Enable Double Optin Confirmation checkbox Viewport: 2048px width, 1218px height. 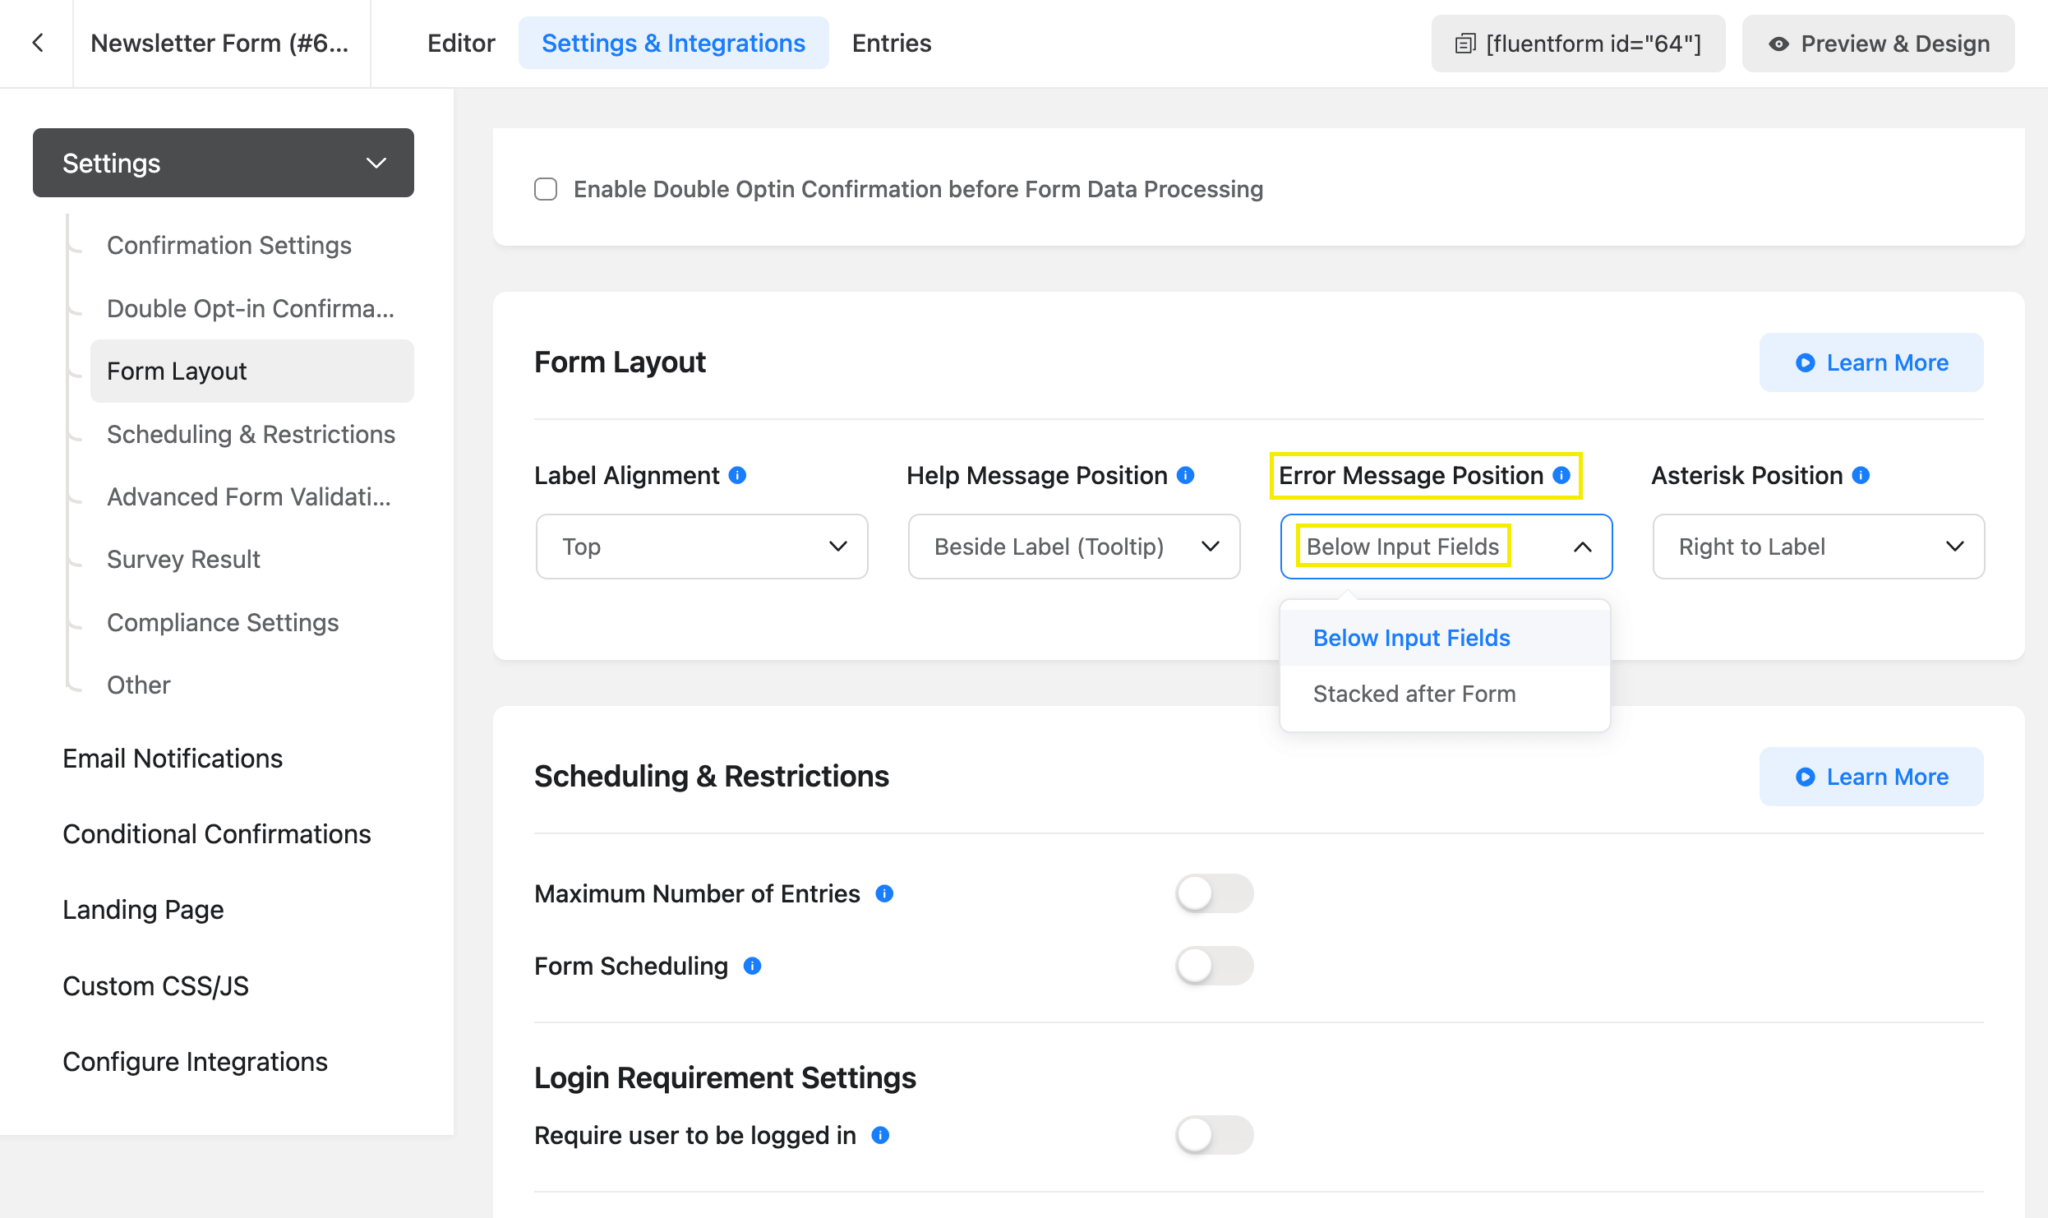pyautogui.click(x=545, y=188)
